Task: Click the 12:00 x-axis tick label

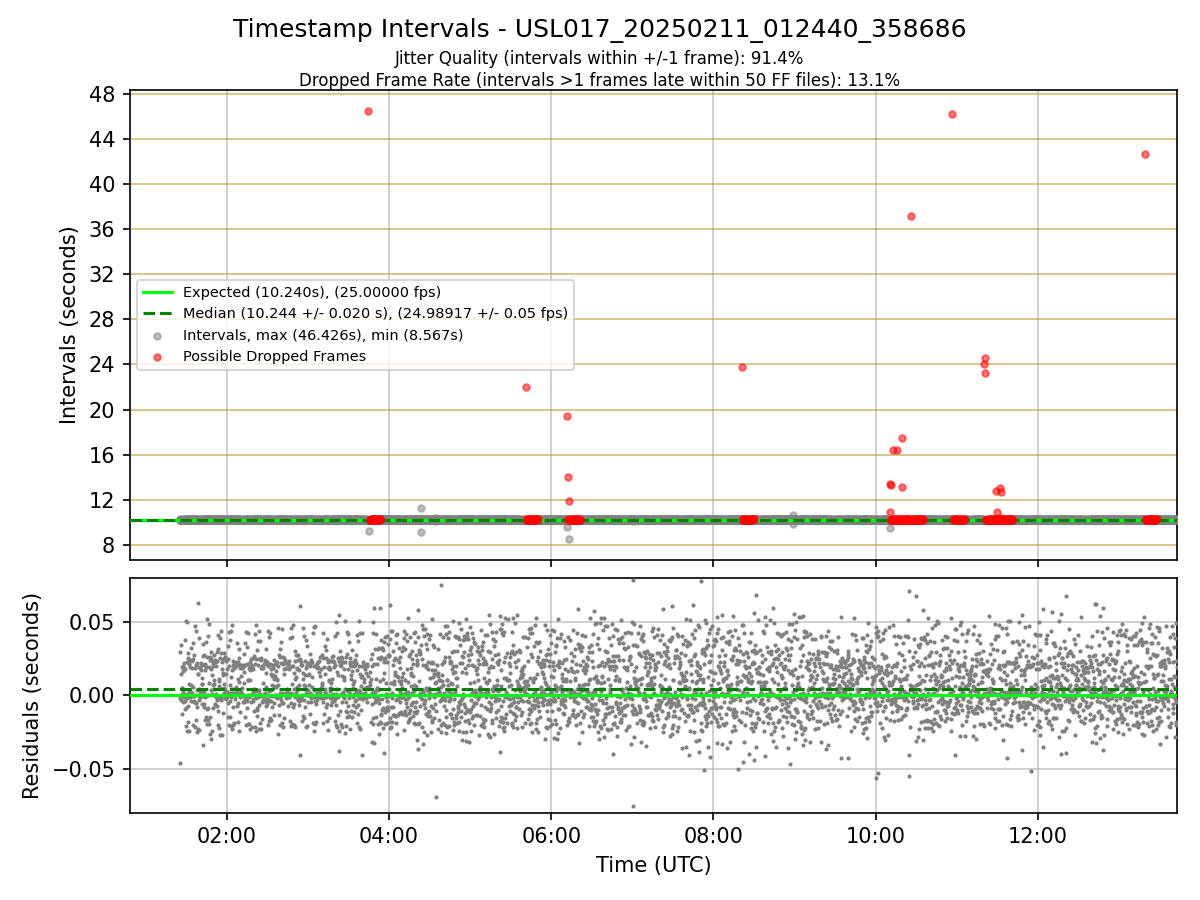Action: point(1038,836)
